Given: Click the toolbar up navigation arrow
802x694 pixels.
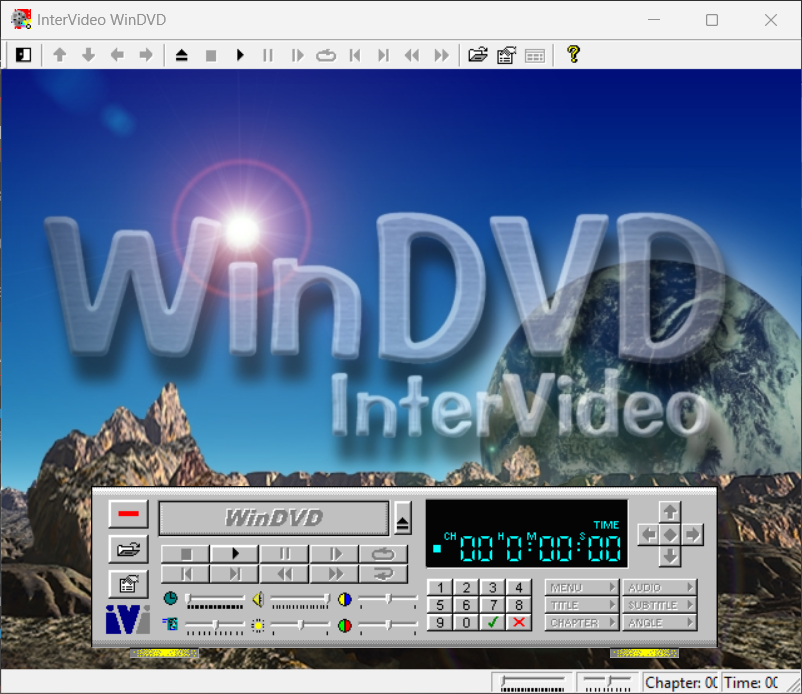Looking at the screenshot, I should [x=60, y=55].
